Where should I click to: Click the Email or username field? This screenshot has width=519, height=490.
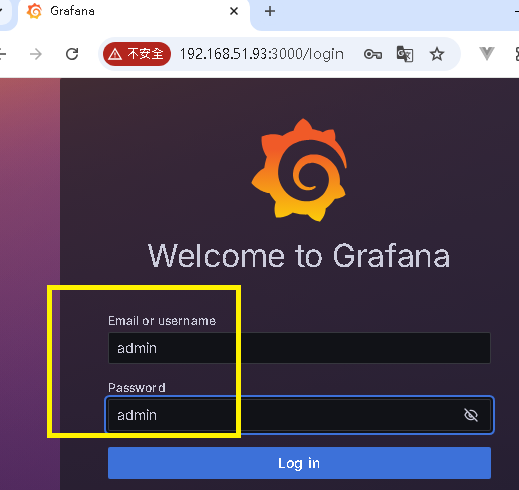(299, 348)
